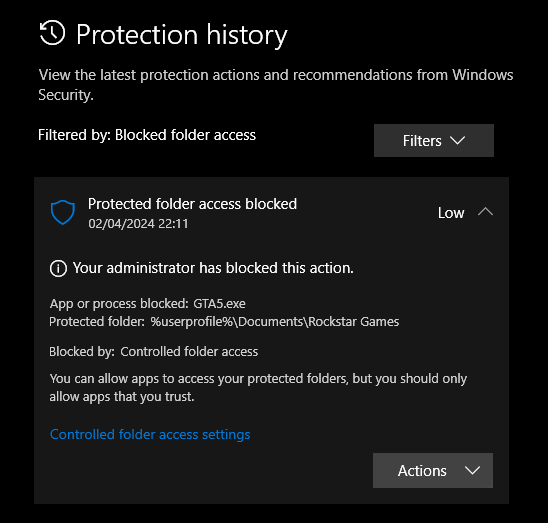Click the Windows Security description text
This screenshot has height=523, width=548.
click(275, 85)
